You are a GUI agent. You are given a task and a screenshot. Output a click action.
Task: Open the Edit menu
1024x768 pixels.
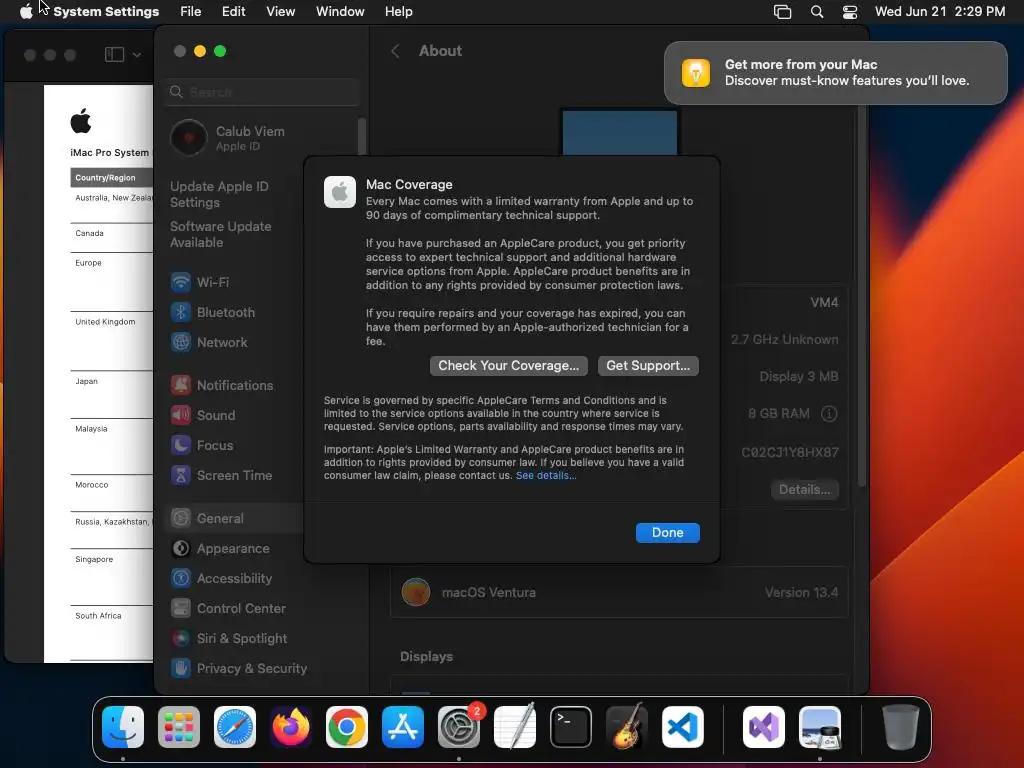(x=234, y=12)
